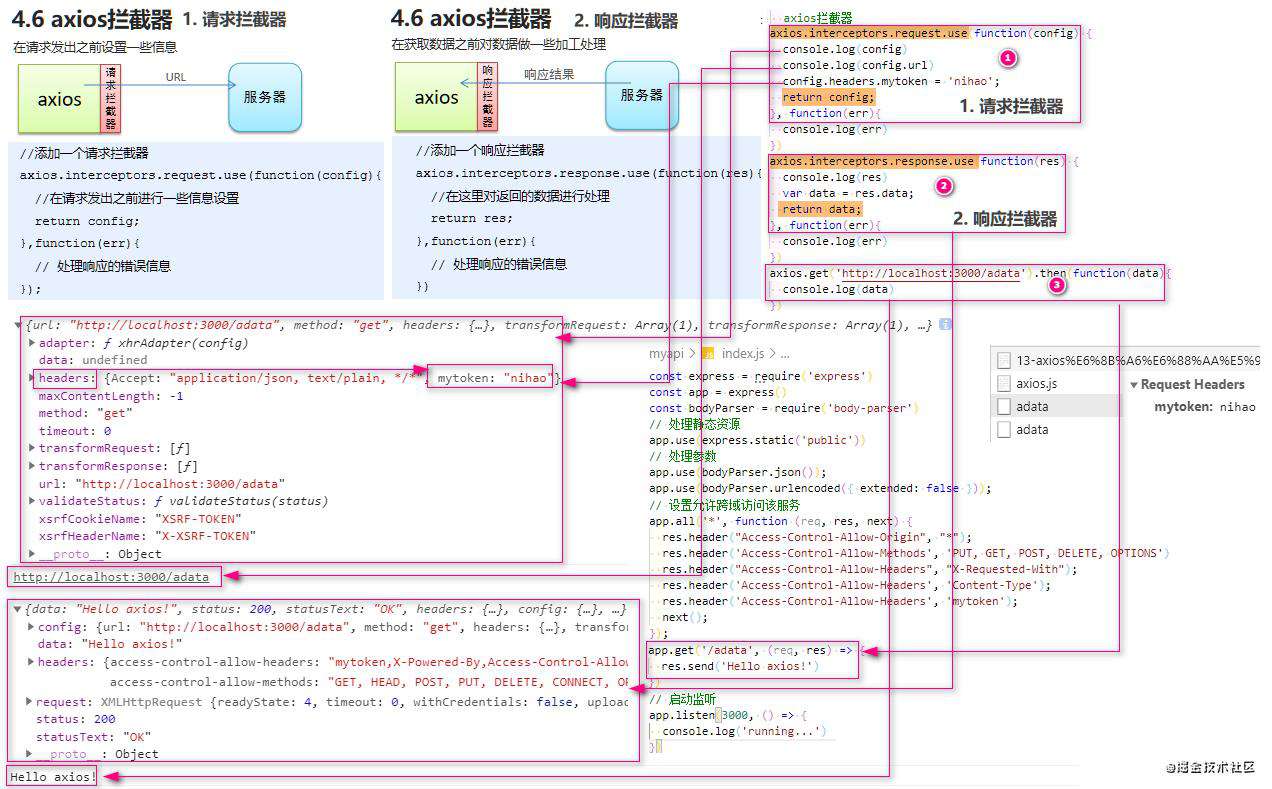Viewport: 1272px width, 789px height.
Task: Click the maxContentLength: -1 property
Action: (111, 396)
